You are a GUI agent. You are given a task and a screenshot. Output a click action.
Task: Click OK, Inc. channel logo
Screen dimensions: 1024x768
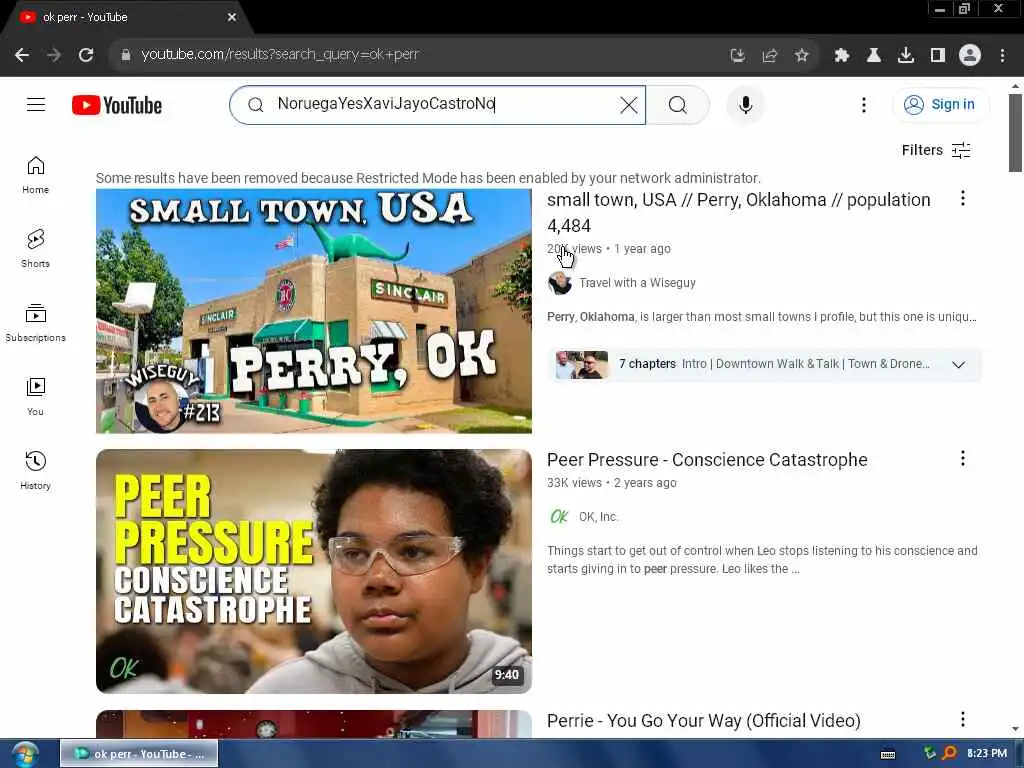point(560,517)
